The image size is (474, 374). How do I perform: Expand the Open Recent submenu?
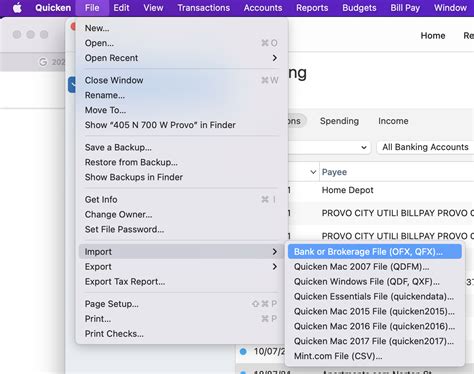182,58
